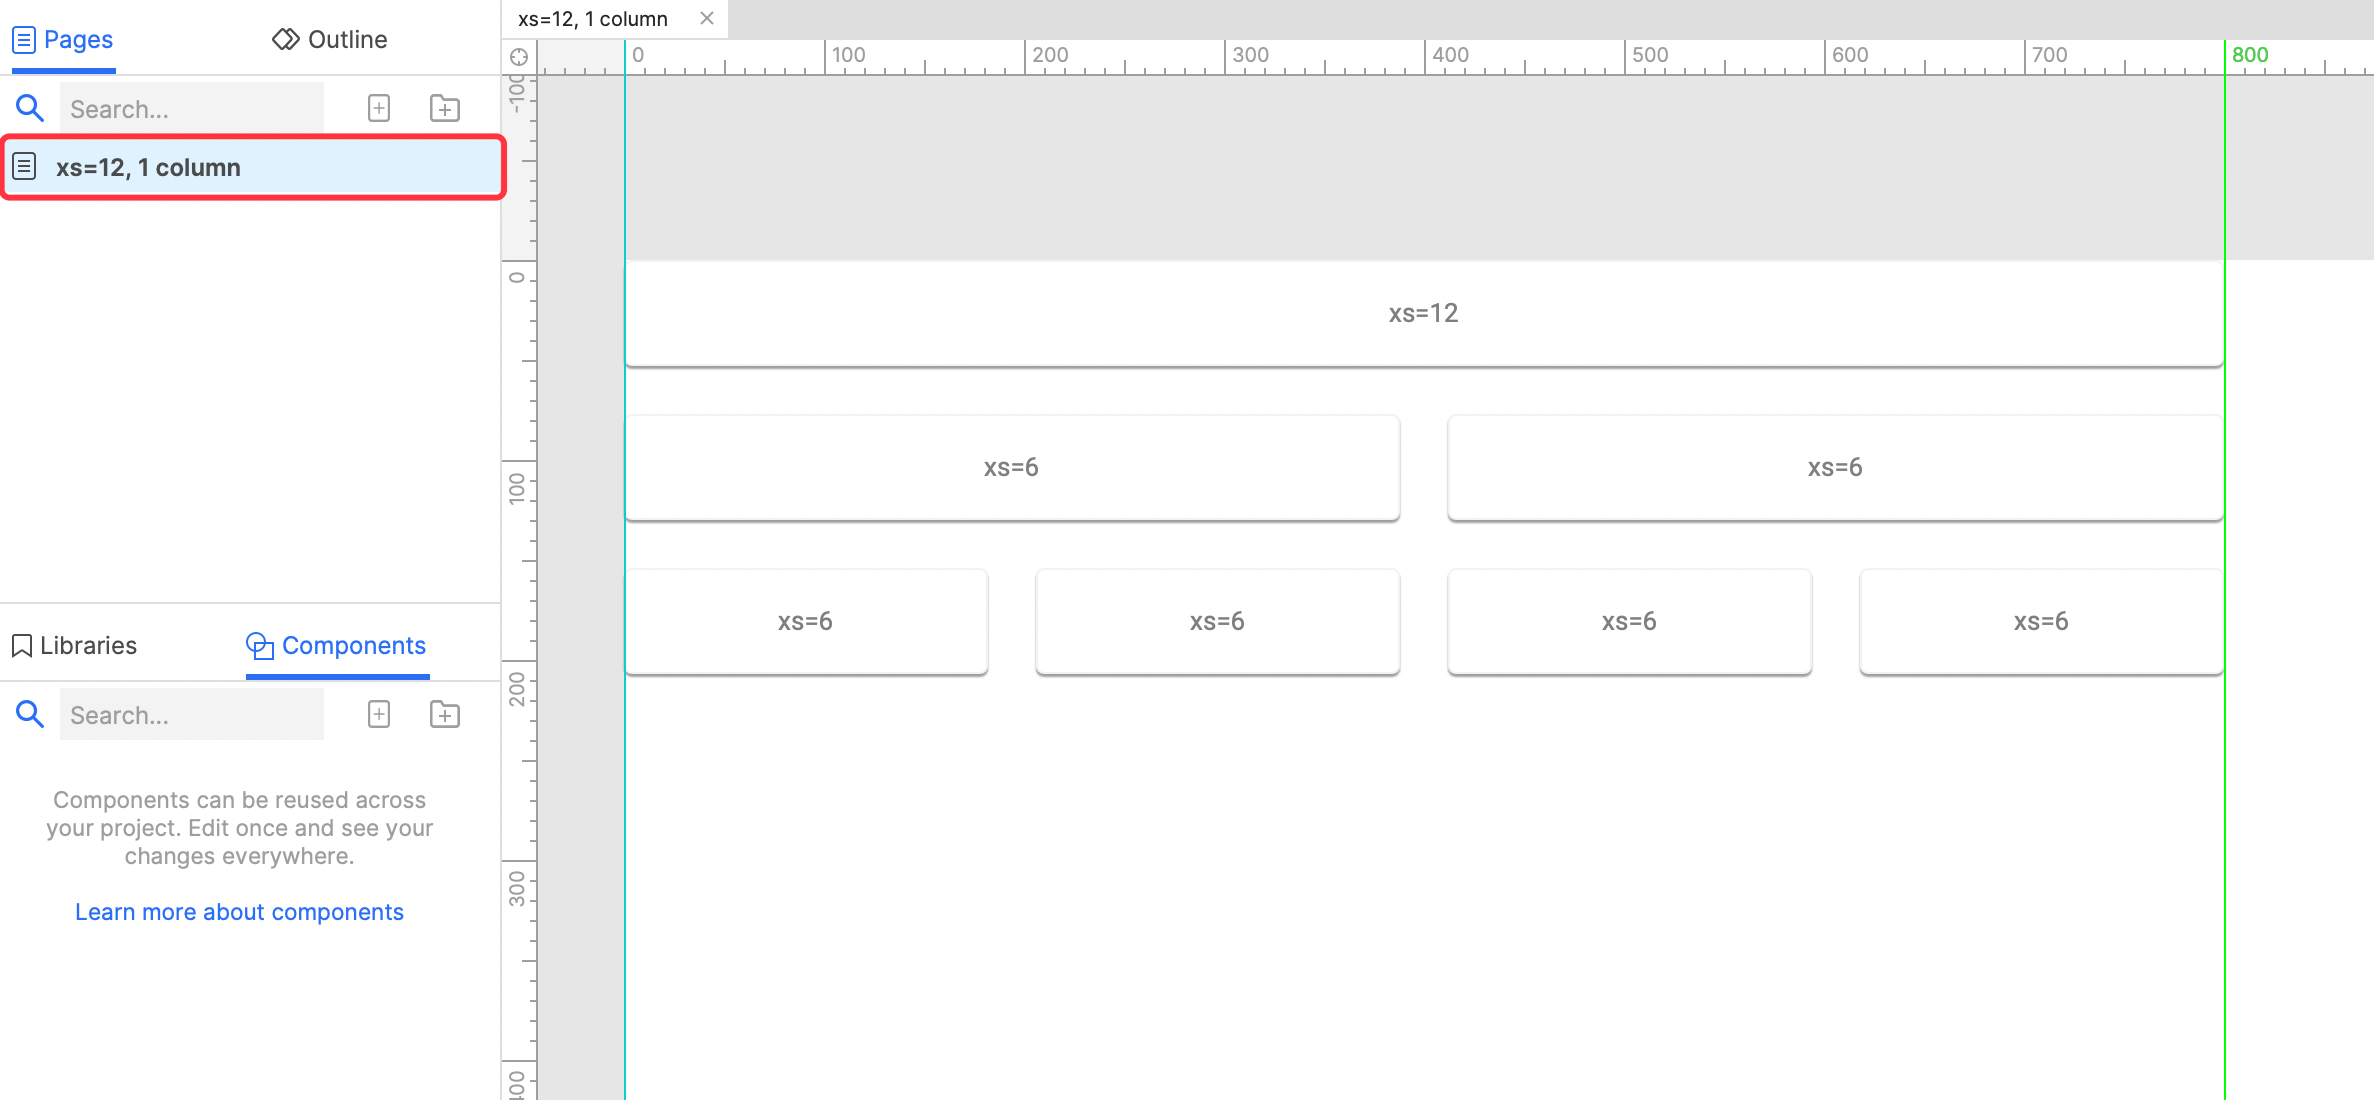Select the xs=12, 1 column page item
This screenshot has width=2374, height=1100.
pyautogui.click(x=250, y=167)
